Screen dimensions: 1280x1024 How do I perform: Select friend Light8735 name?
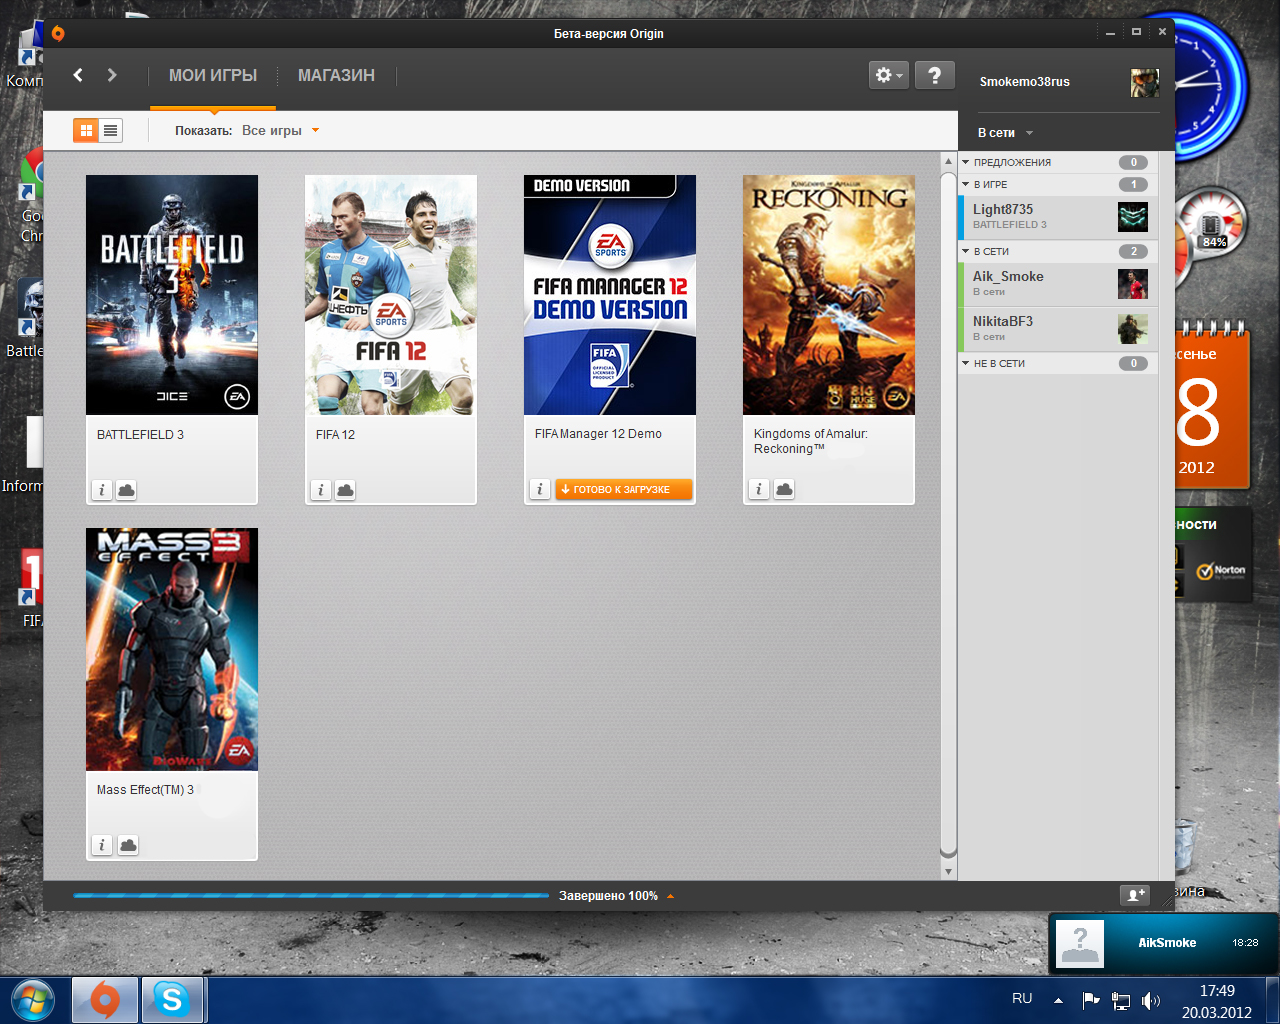1003,209
